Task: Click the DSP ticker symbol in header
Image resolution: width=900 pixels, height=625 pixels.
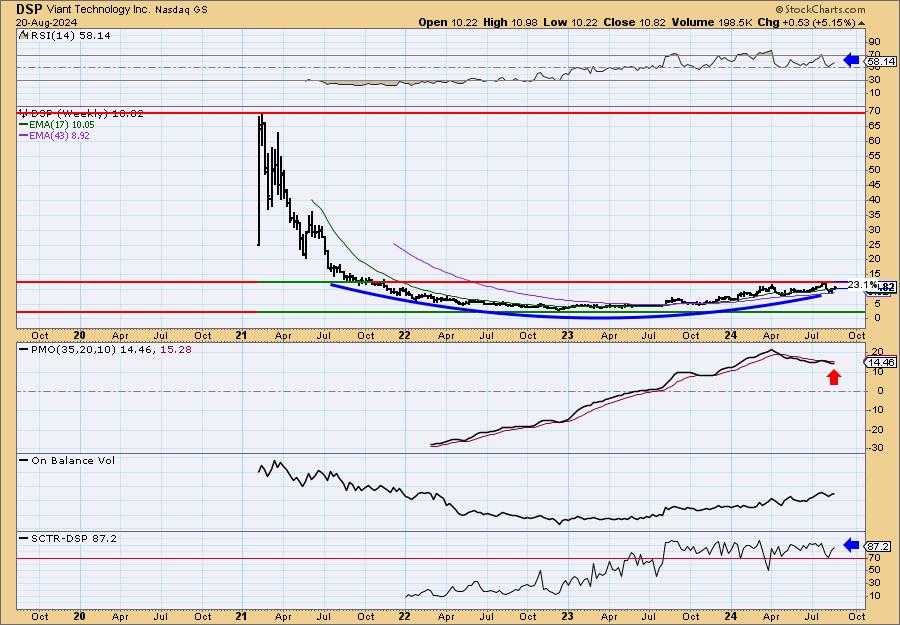Action: point(29,9)
